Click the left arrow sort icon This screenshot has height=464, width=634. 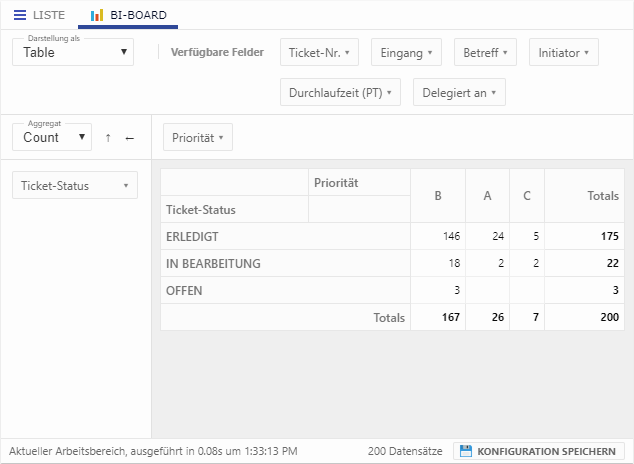coord(129,138)
